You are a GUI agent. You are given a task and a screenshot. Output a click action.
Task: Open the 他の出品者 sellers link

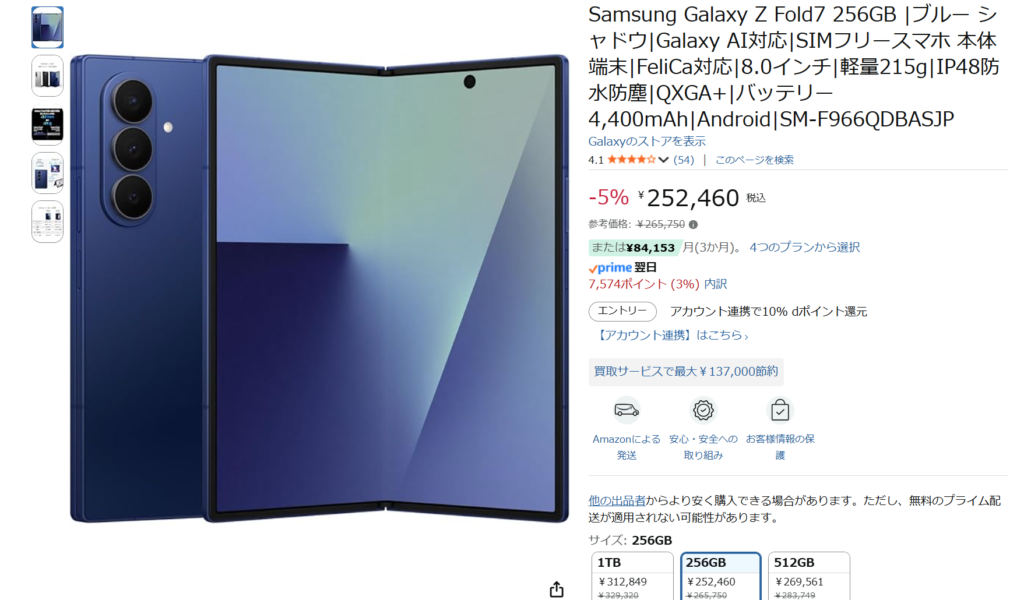click(616, 501)
